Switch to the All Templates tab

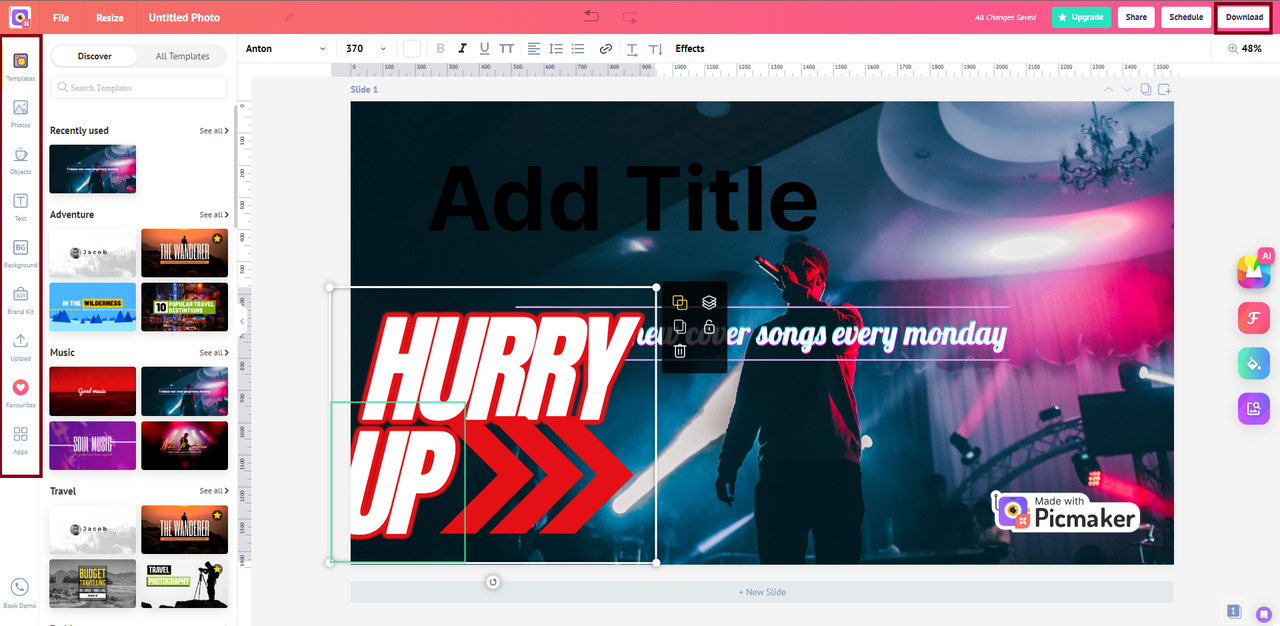183,56
